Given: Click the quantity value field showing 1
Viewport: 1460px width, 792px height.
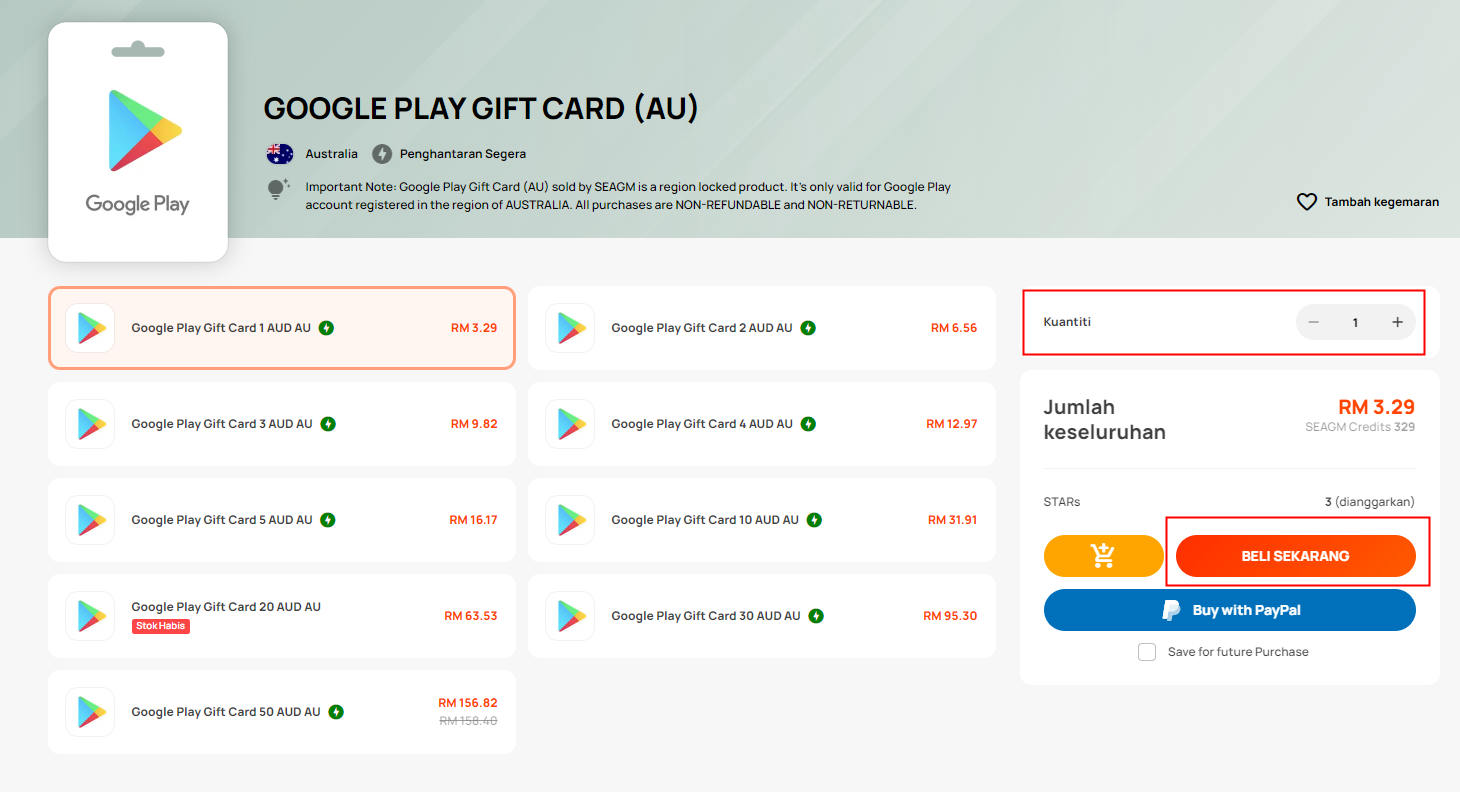Looking at the screenshot, I should pyautogui.click(x=1355, y=322).
